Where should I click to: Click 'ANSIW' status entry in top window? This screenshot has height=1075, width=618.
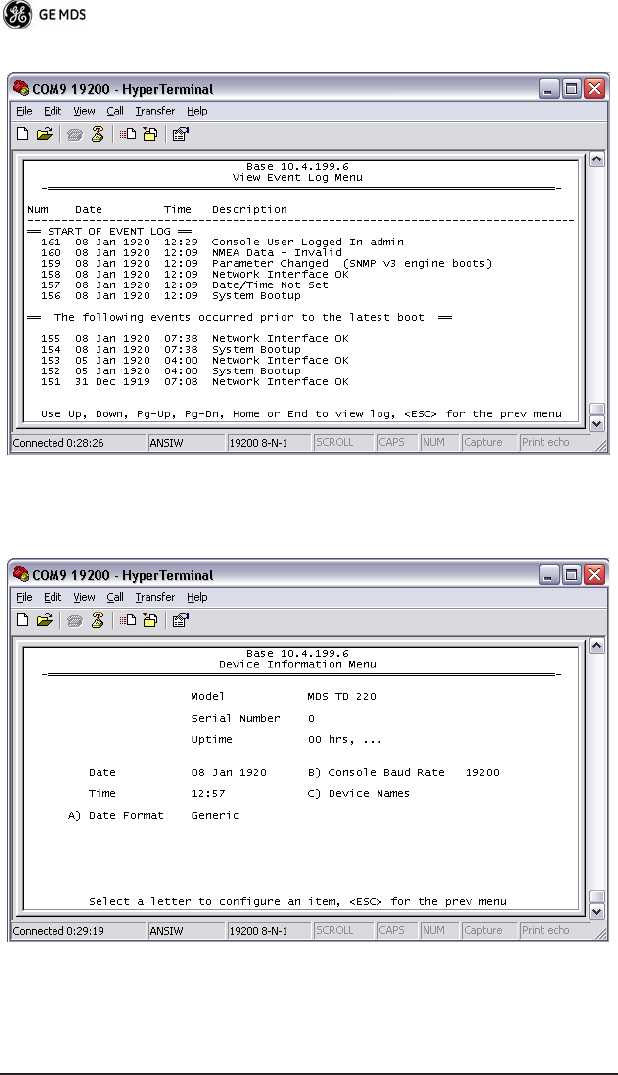click(167, 443)
